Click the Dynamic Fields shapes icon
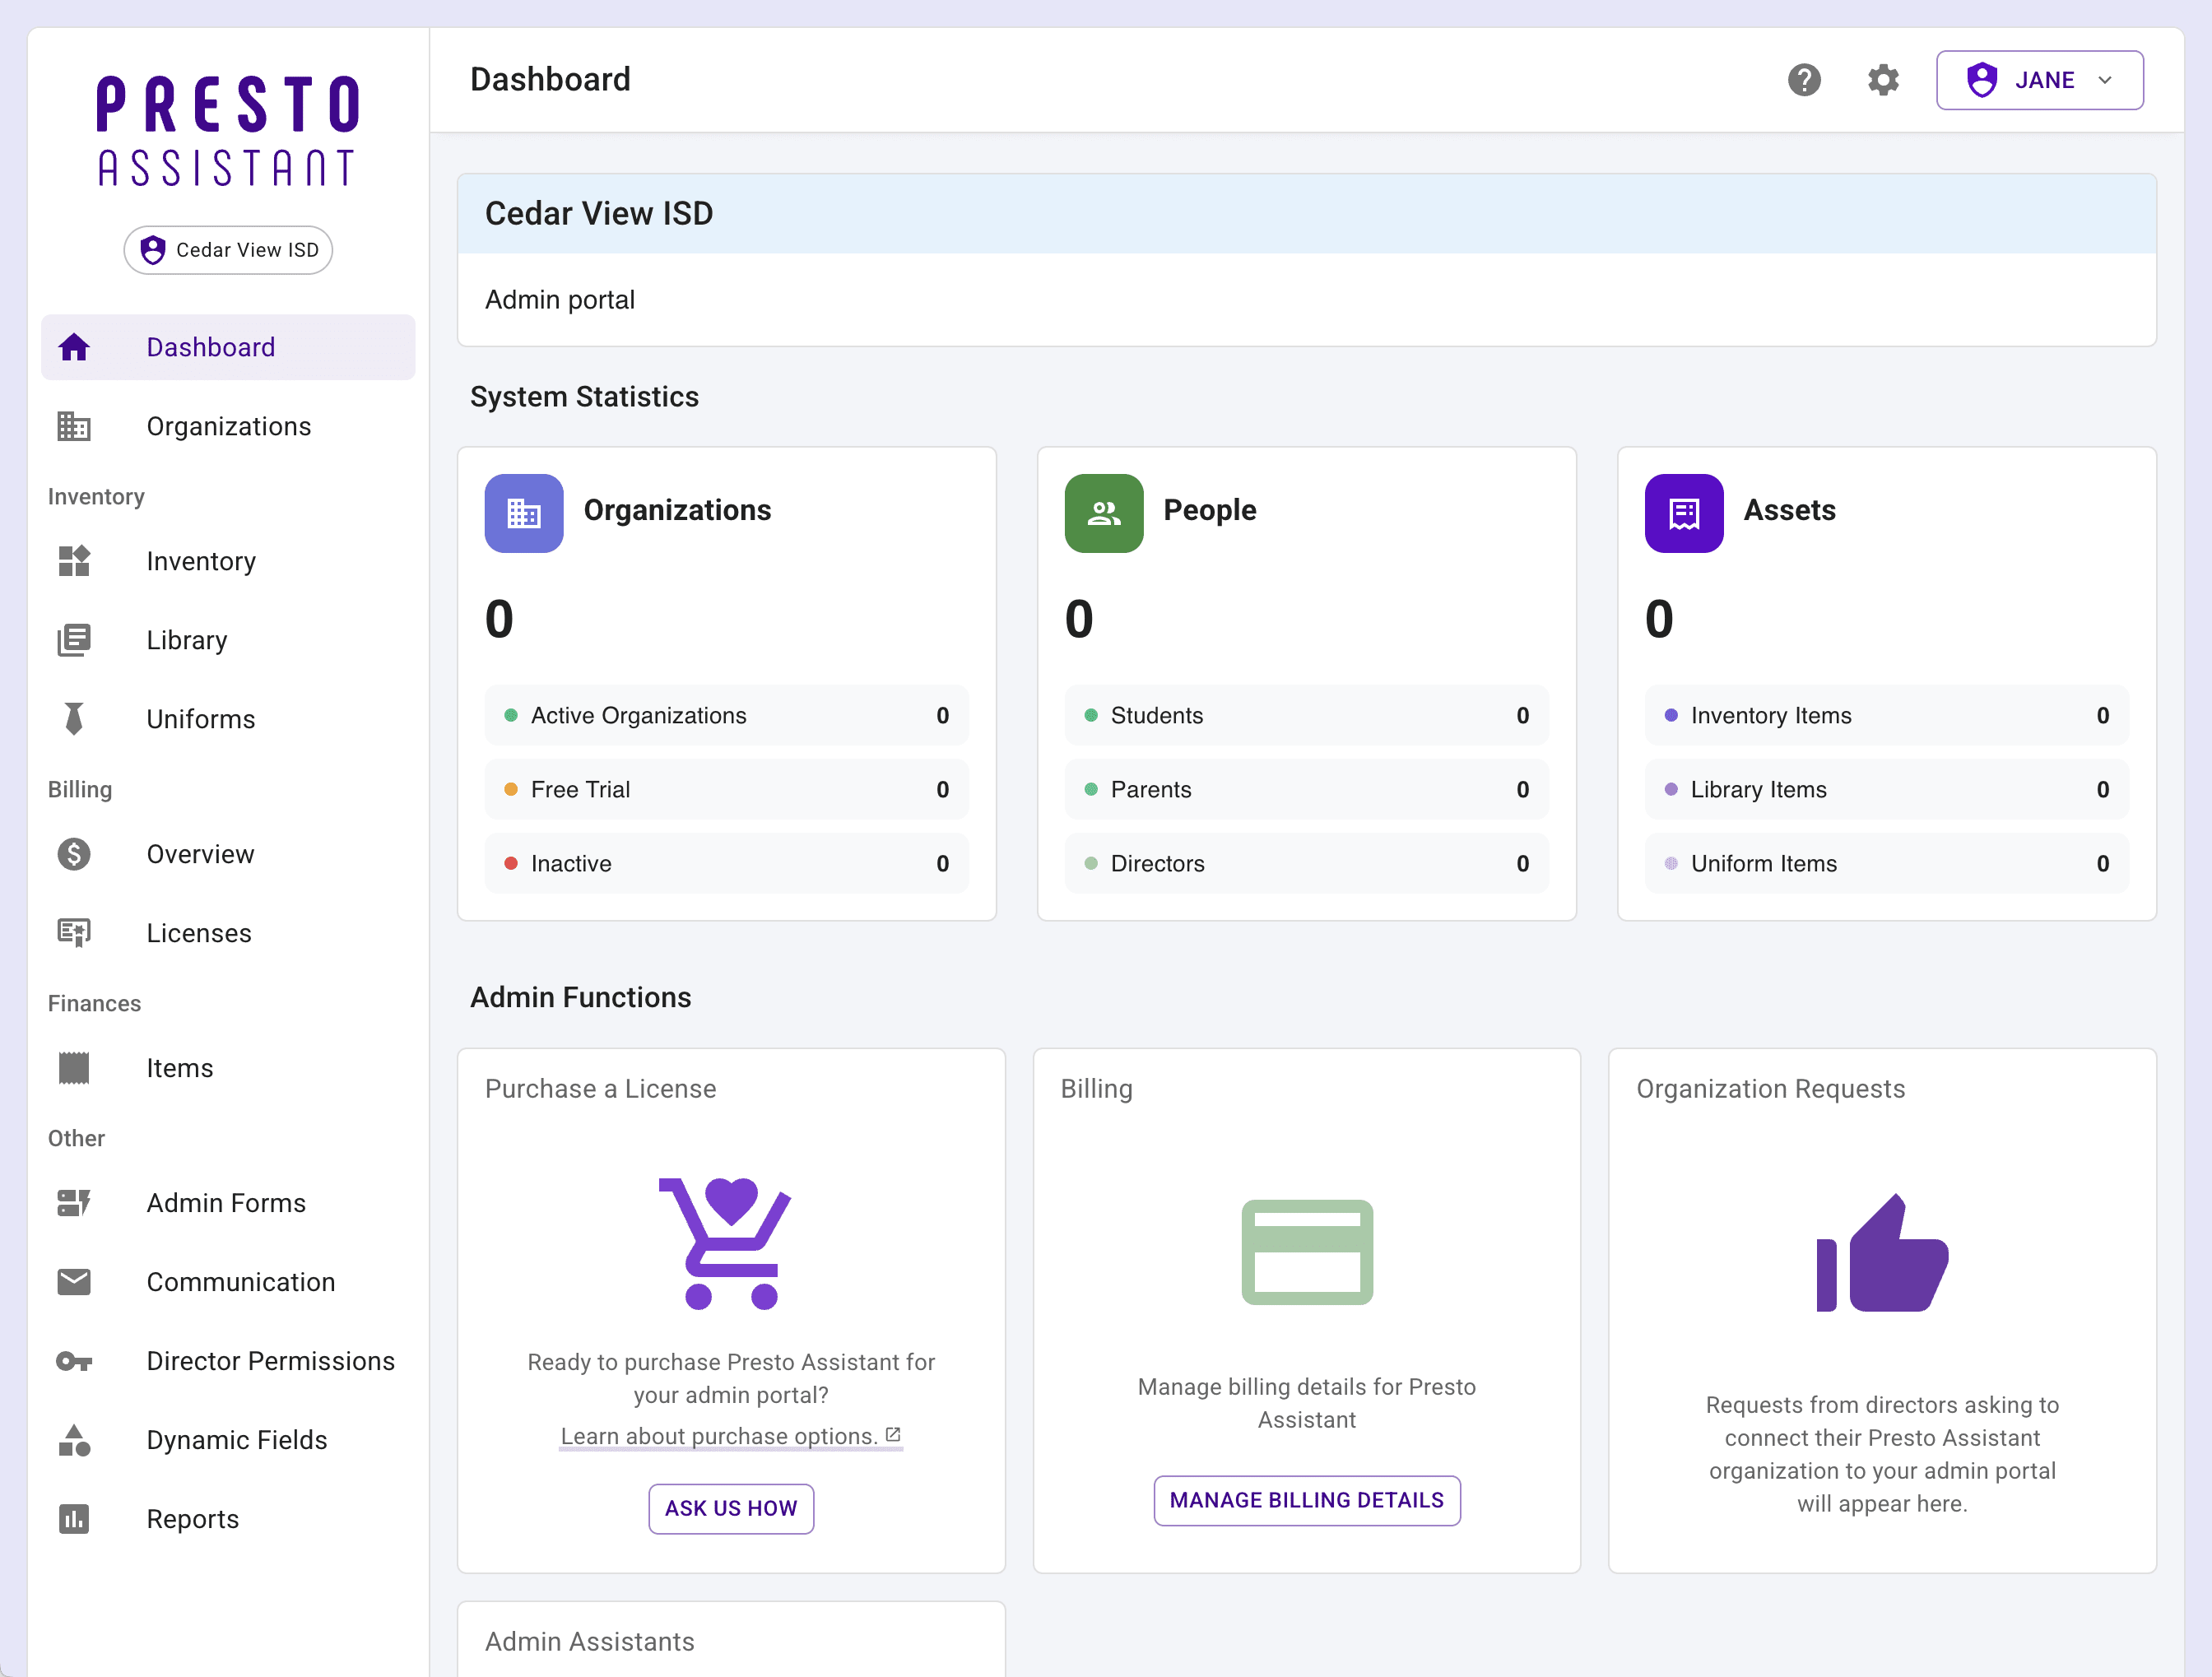The image size is (2212, 1677). pos(74,1440)
